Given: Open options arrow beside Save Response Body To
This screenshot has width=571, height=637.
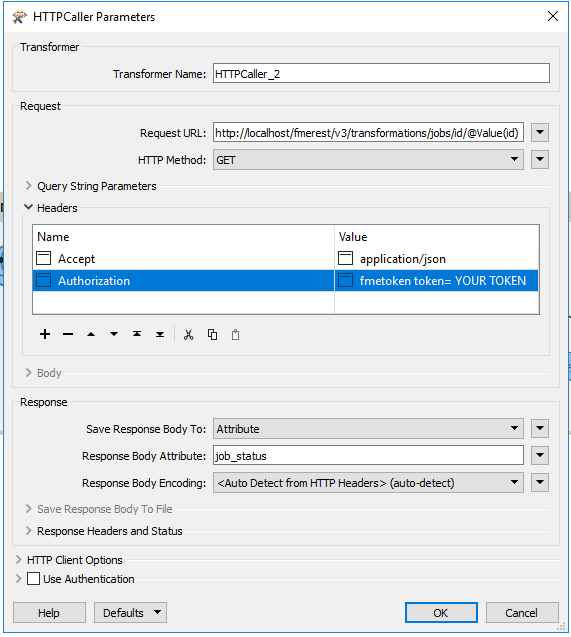Looking at the screenshot, I should (x=540, y=428).
